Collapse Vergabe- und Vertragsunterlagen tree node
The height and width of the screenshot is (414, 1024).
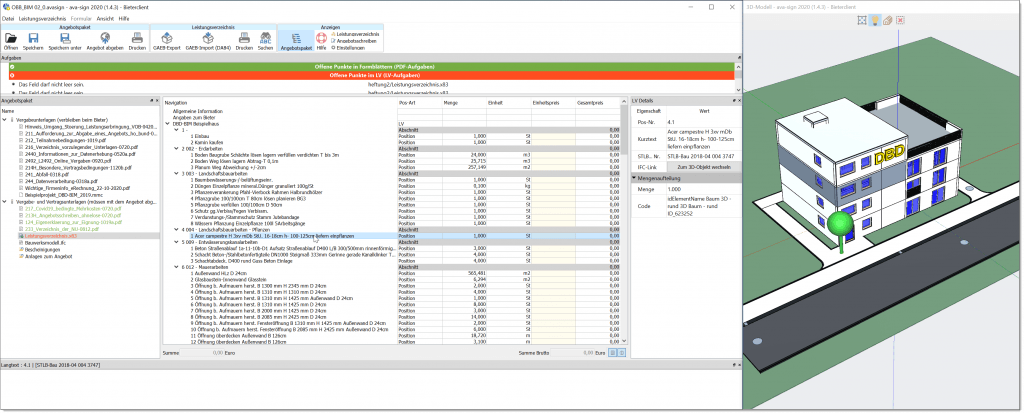tap(5, 201)
